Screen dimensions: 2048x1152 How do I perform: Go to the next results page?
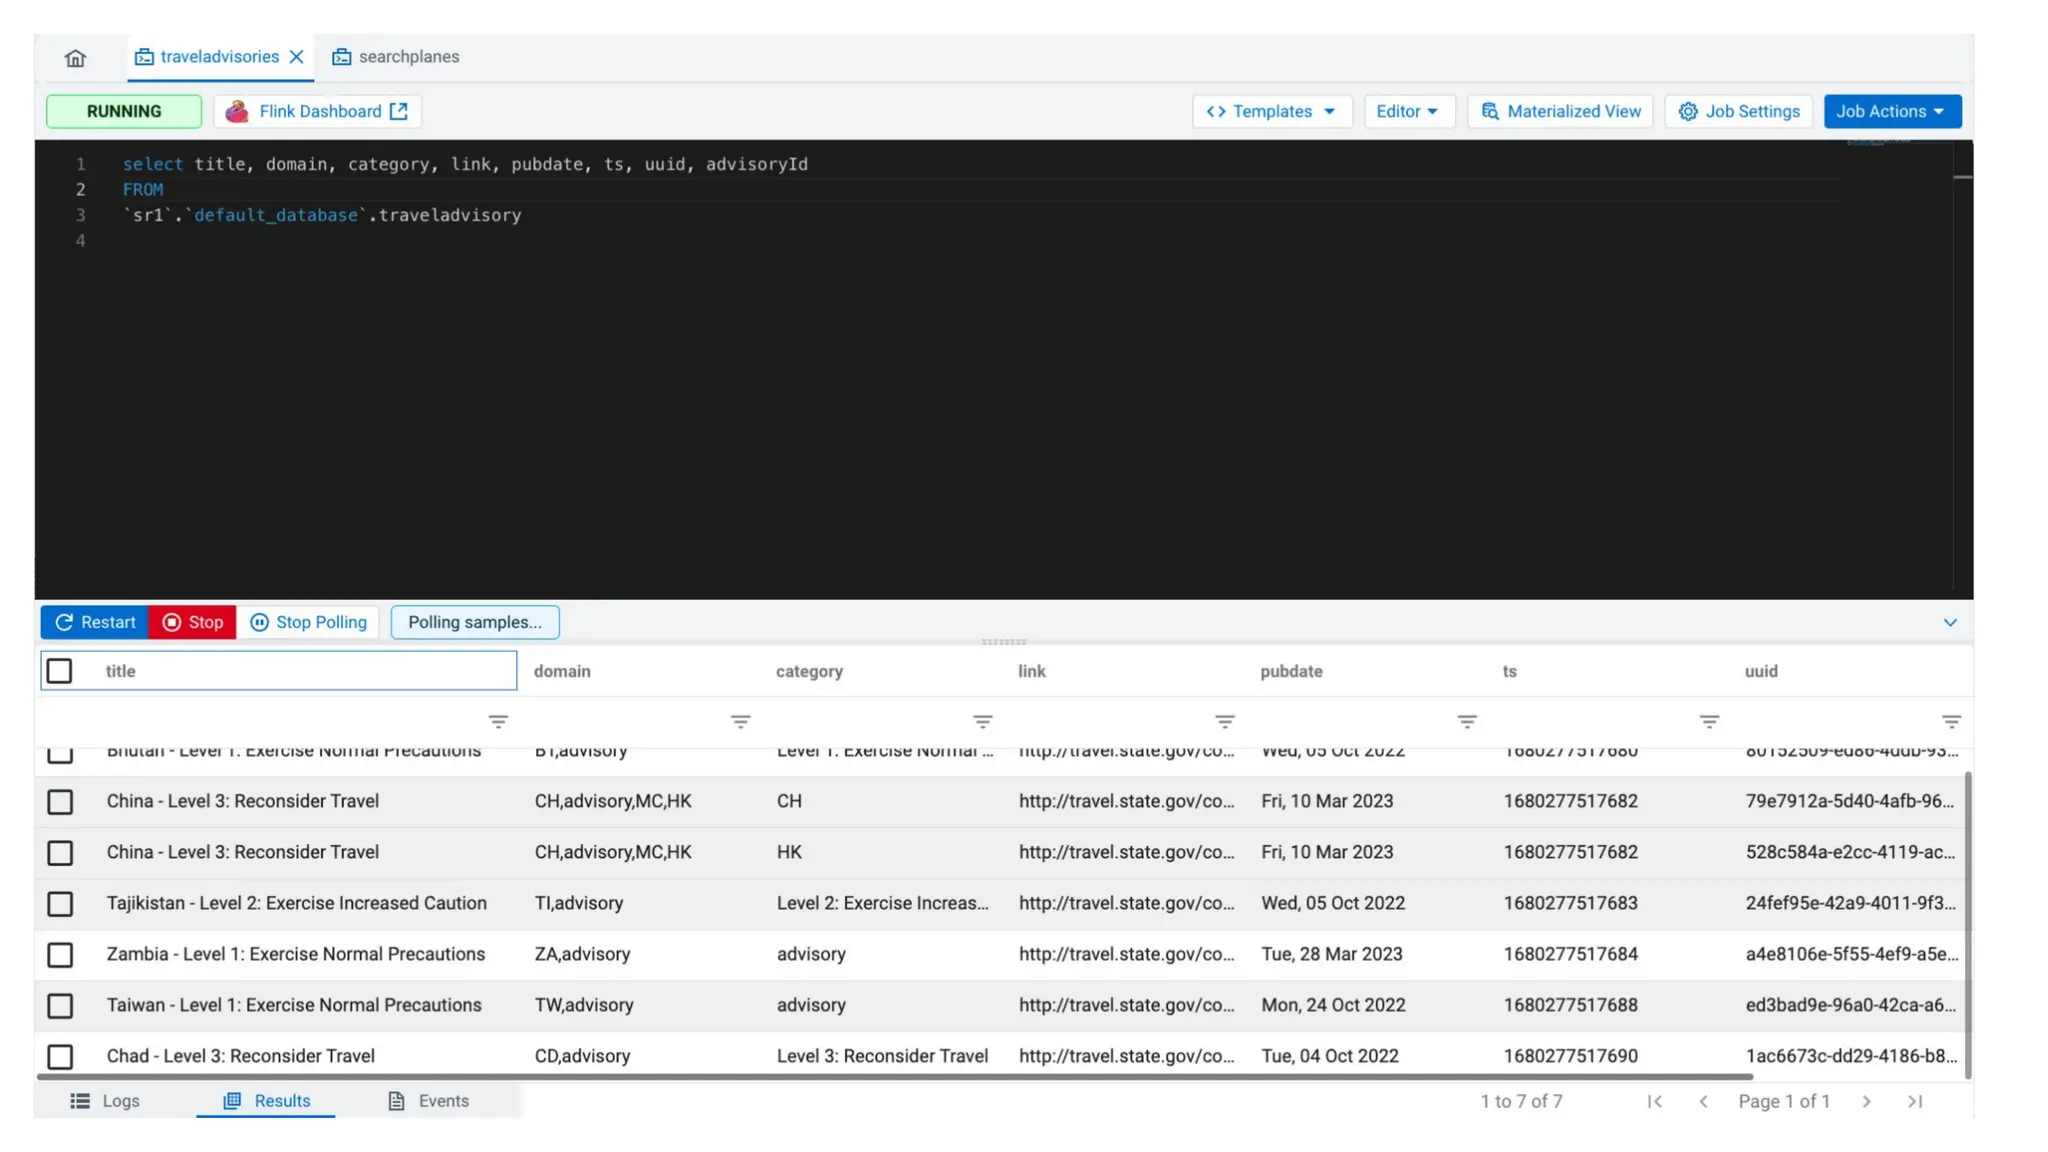coord(1866,1101)
